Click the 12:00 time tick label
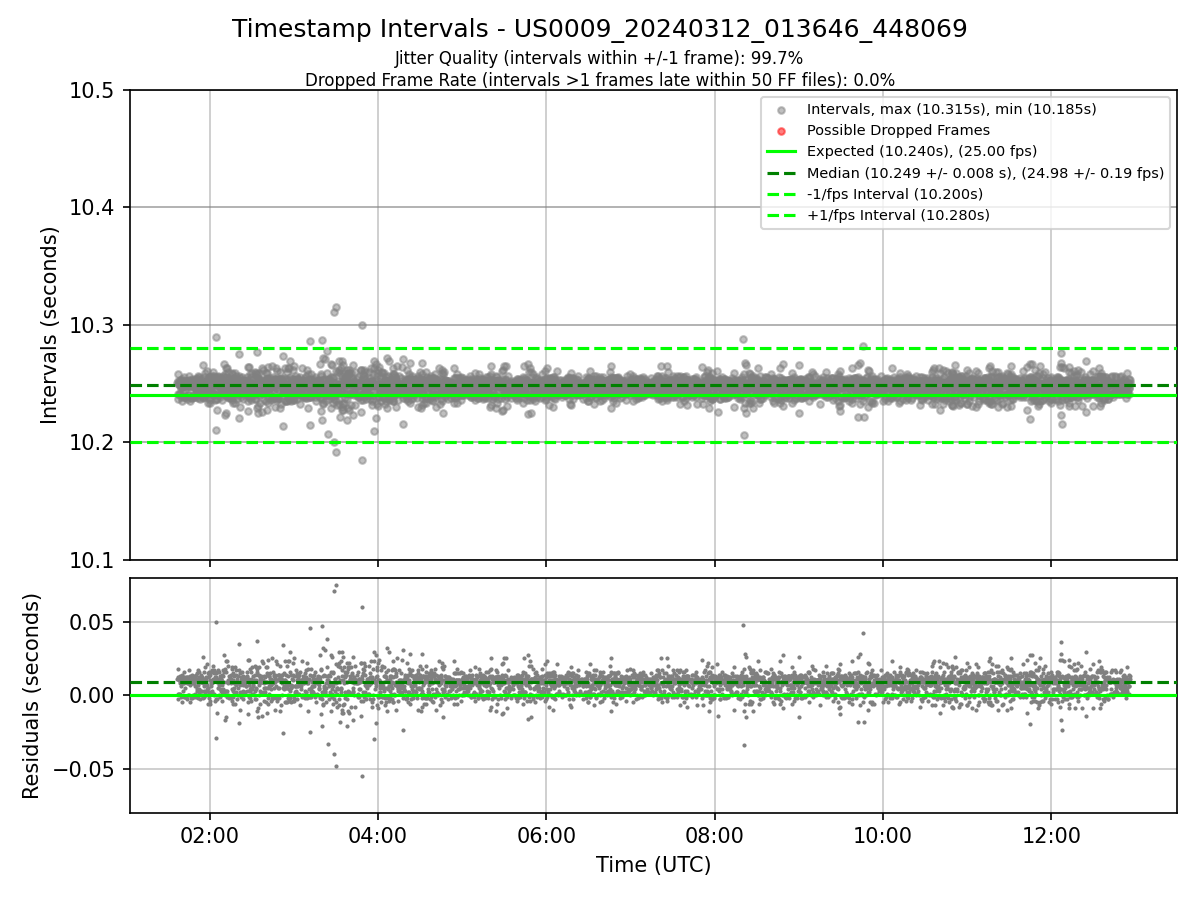Image resolution: width=1200 pixels, height=900 pixels. [x=1051, y=834]
